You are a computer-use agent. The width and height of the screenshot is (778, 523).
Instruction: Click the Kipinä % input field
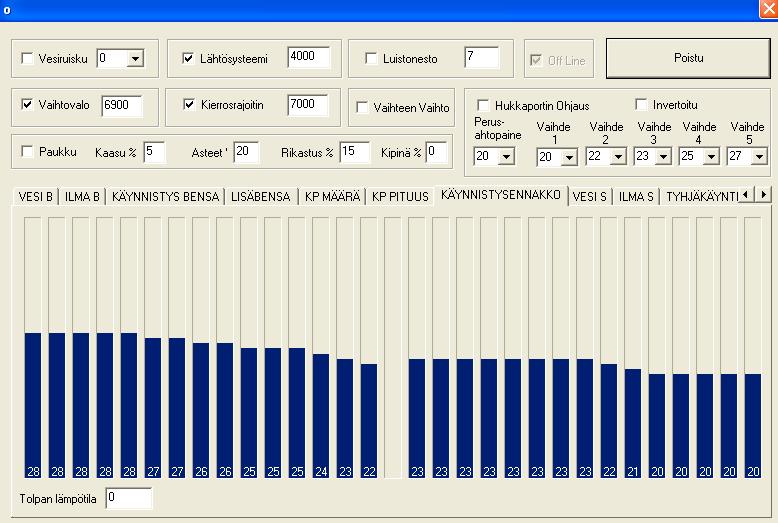coord(437,152)
